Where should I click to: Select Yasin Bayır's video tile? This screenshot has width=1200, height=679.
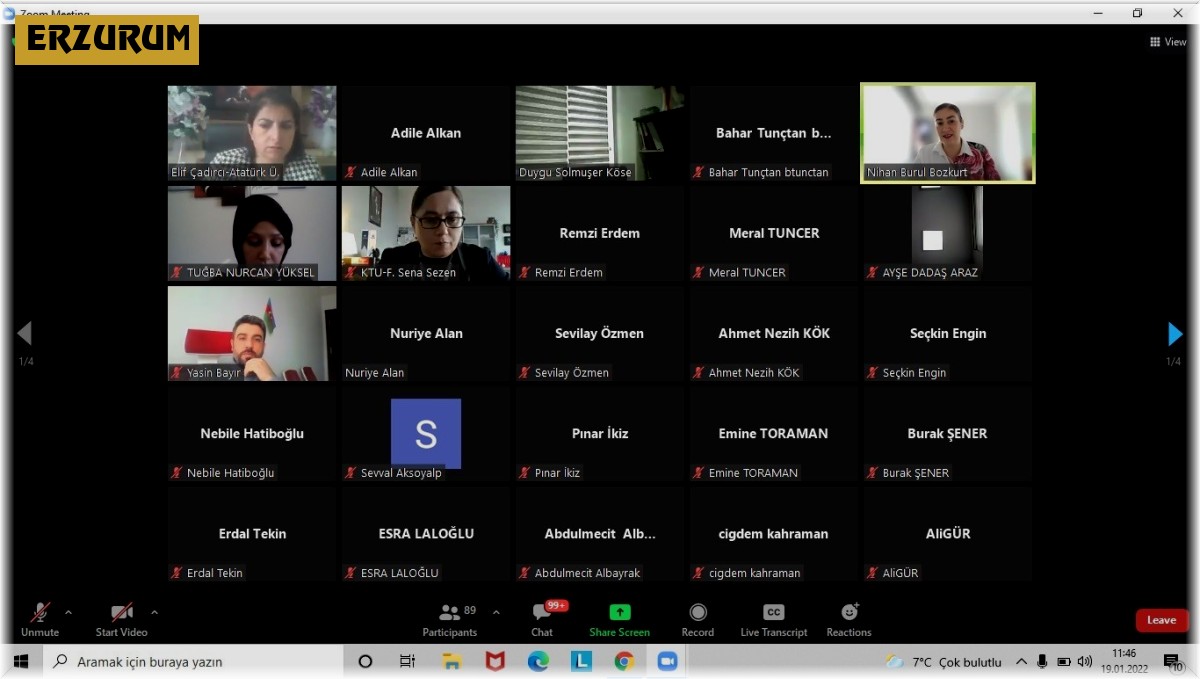tap(252, 334)
